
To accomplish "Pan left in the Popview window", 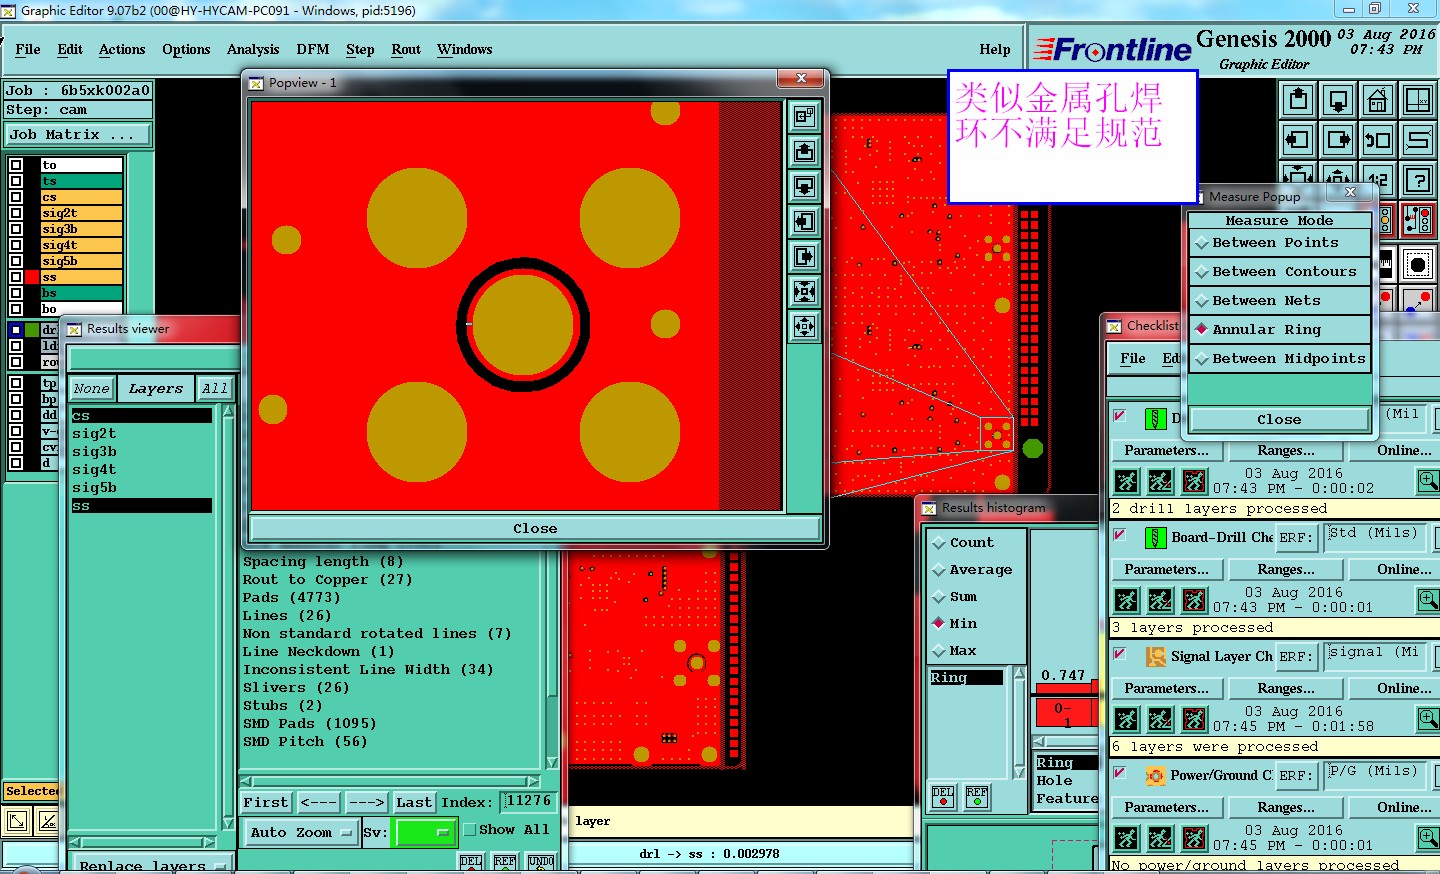I will pyautogui.click(x=804, y=222).
